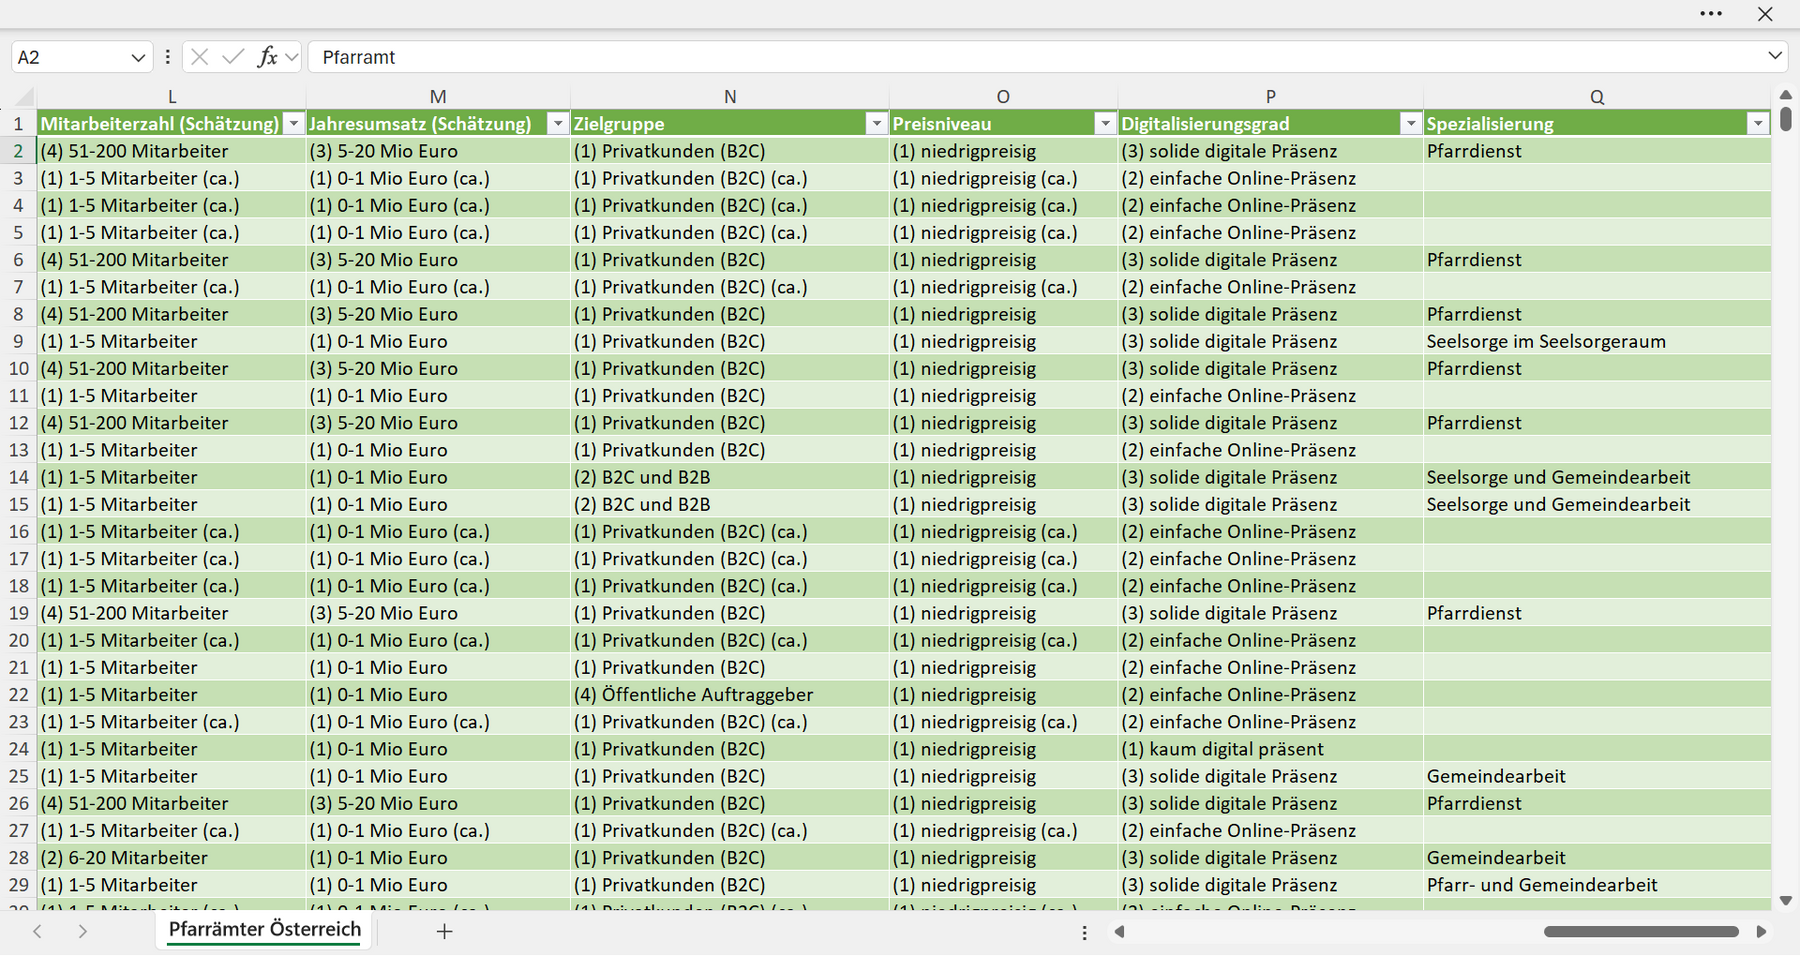Select row 16 (1) Privatkunden (B2C) (ca.) cell

pyautogui.click(x=730, y=532)
